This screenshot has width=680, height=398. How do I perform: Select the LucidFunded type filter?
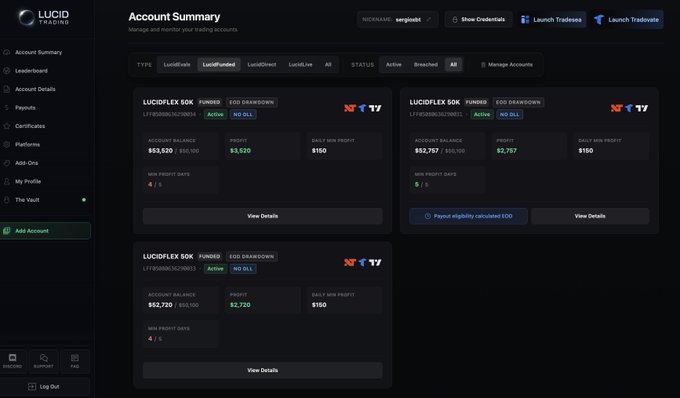(219, 65)
